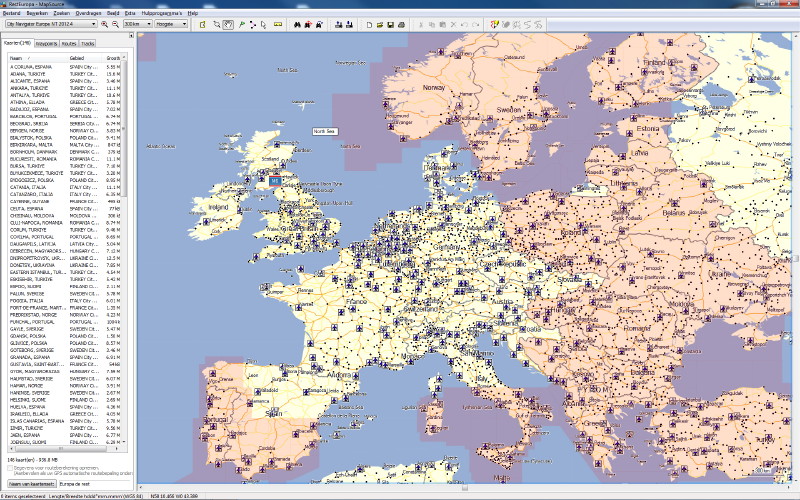Click the zoom out magnifier icon
Image resolution: width=800 pixels, height=500 pixels.
click(115, 24)
